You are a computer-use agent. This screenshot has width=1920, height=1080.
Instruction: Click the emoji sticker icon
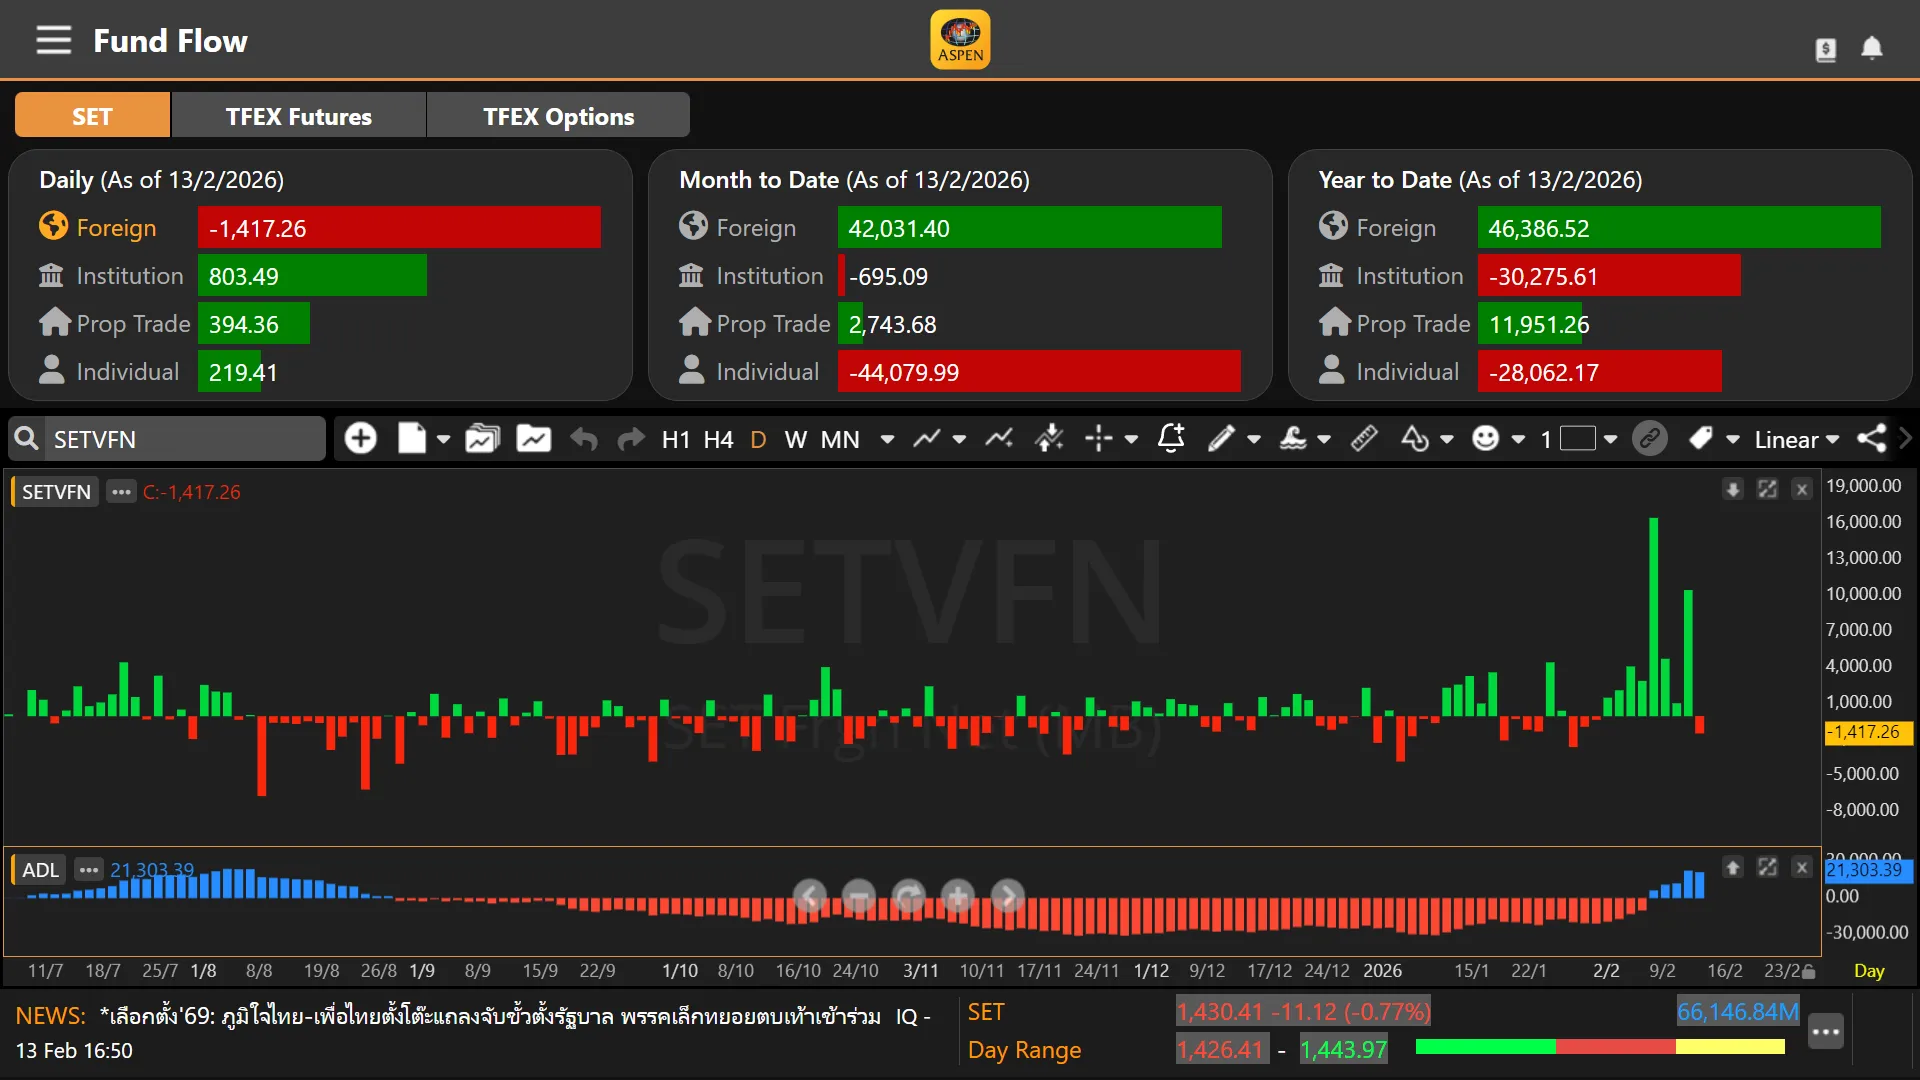pyautogui.click(x=1486, y=439)
